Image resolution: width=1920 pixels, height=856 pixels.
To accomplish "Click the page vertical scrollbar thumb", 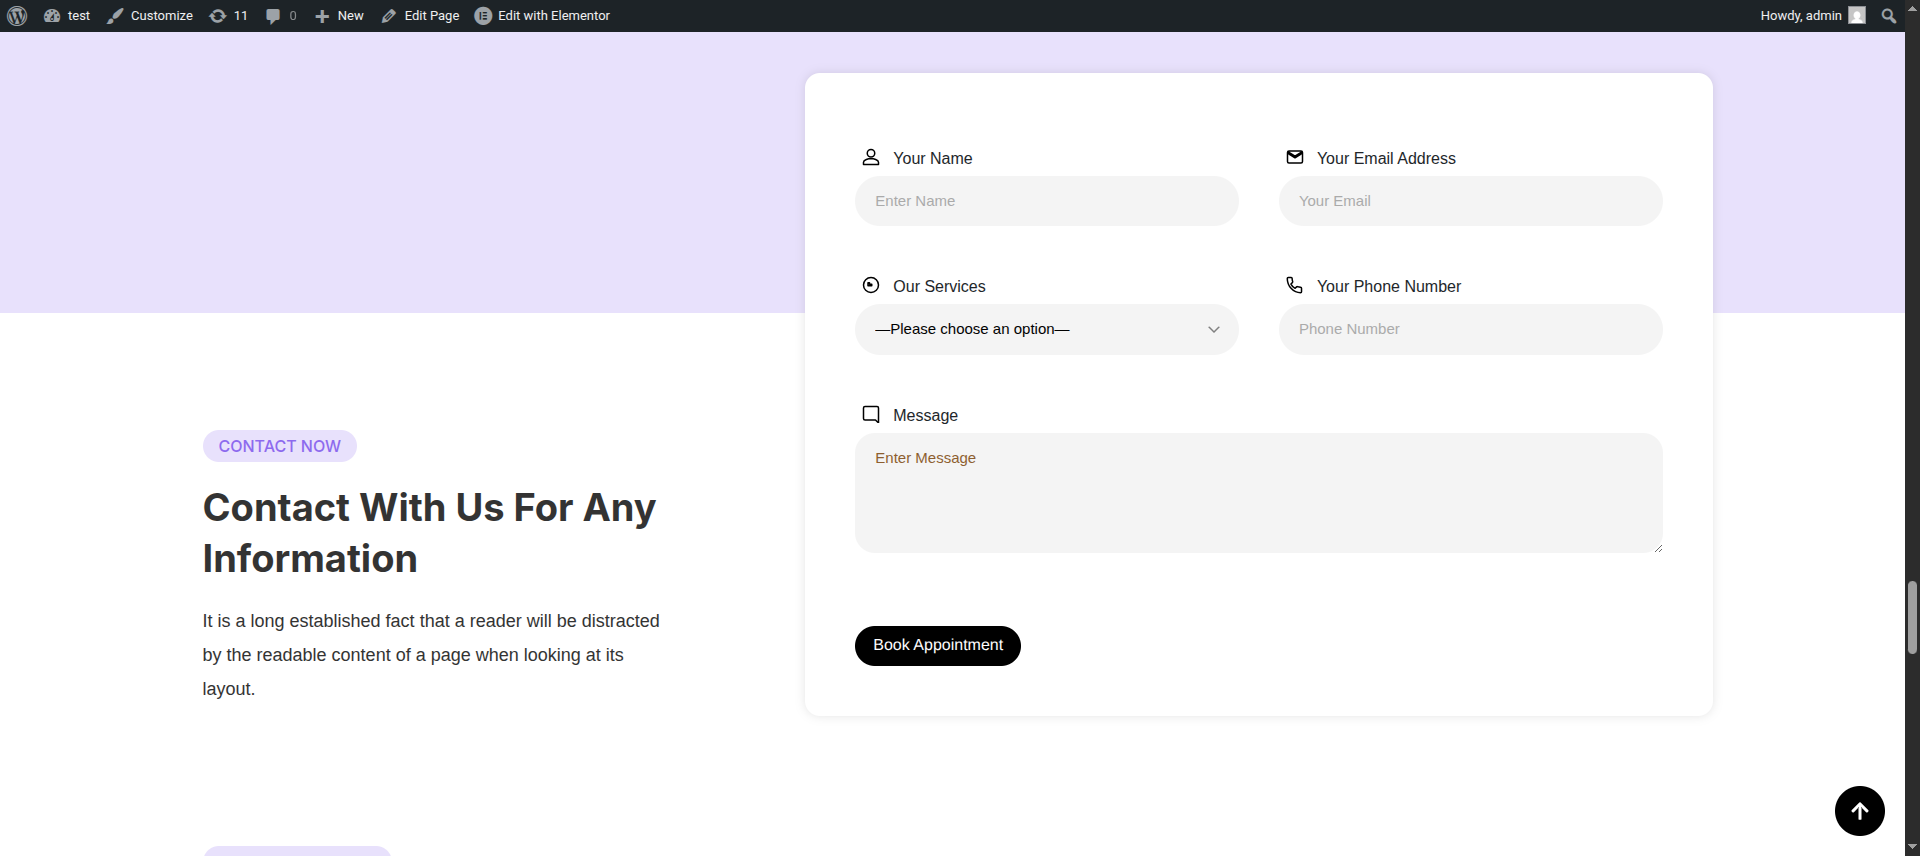I will (x=1912, y=617).
